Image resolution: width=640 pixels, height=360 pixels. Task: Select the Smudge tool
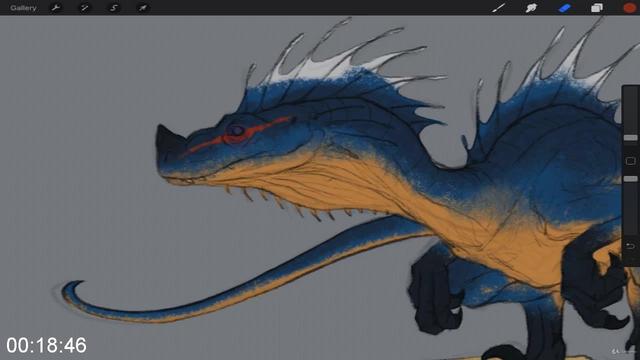pyautogui.click(x=531, y=7)
